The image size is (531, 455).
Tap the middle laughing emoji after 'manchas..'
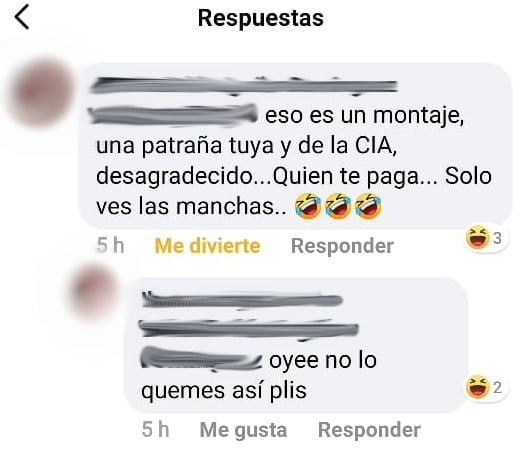coord(338,205)
